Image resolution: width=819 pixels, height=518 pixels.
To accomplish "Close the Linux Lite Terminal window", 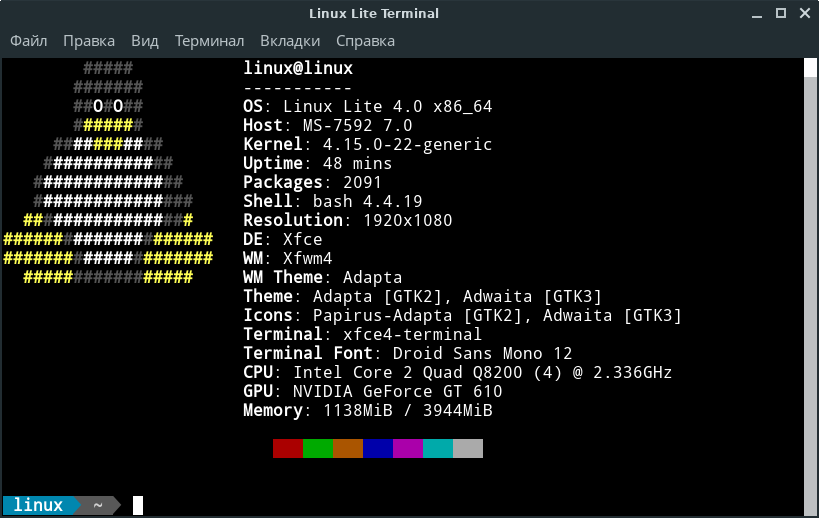I will pos(805,13).
